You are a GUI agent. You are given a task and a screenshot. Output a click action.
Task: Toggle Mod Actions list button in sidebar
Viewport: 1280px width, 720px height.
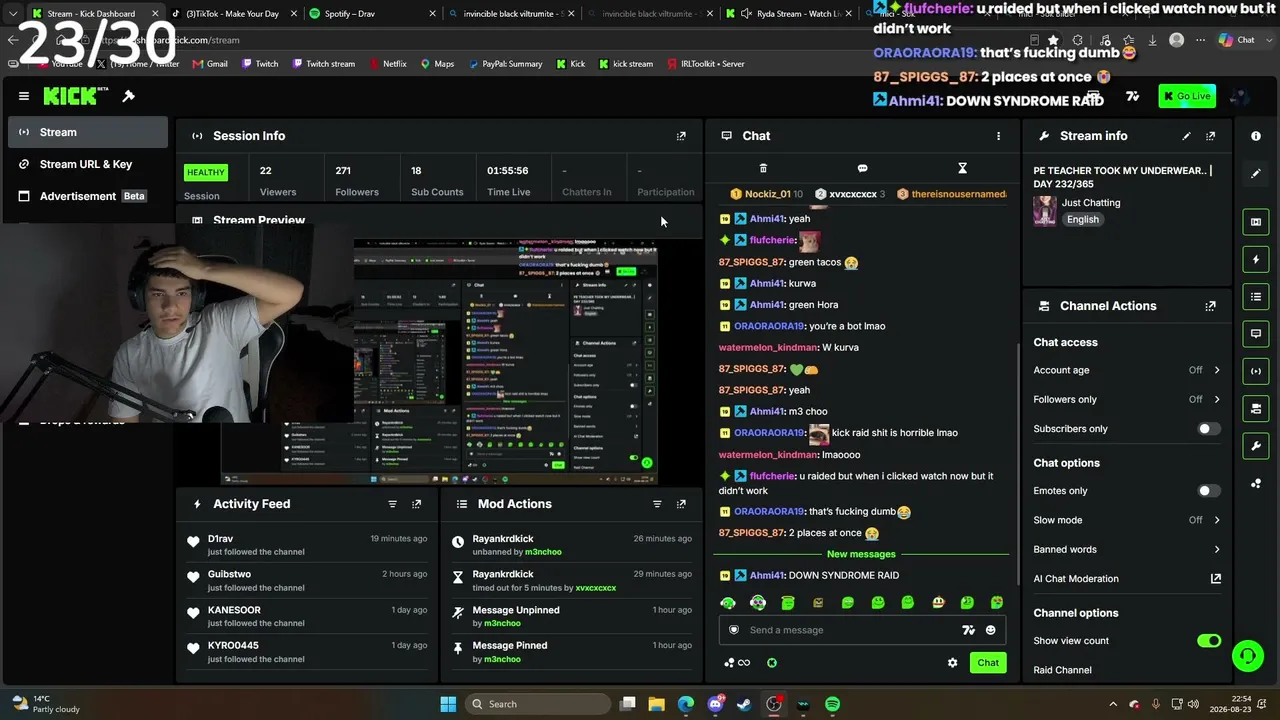pyautogui.click(x=1256, y=297)
